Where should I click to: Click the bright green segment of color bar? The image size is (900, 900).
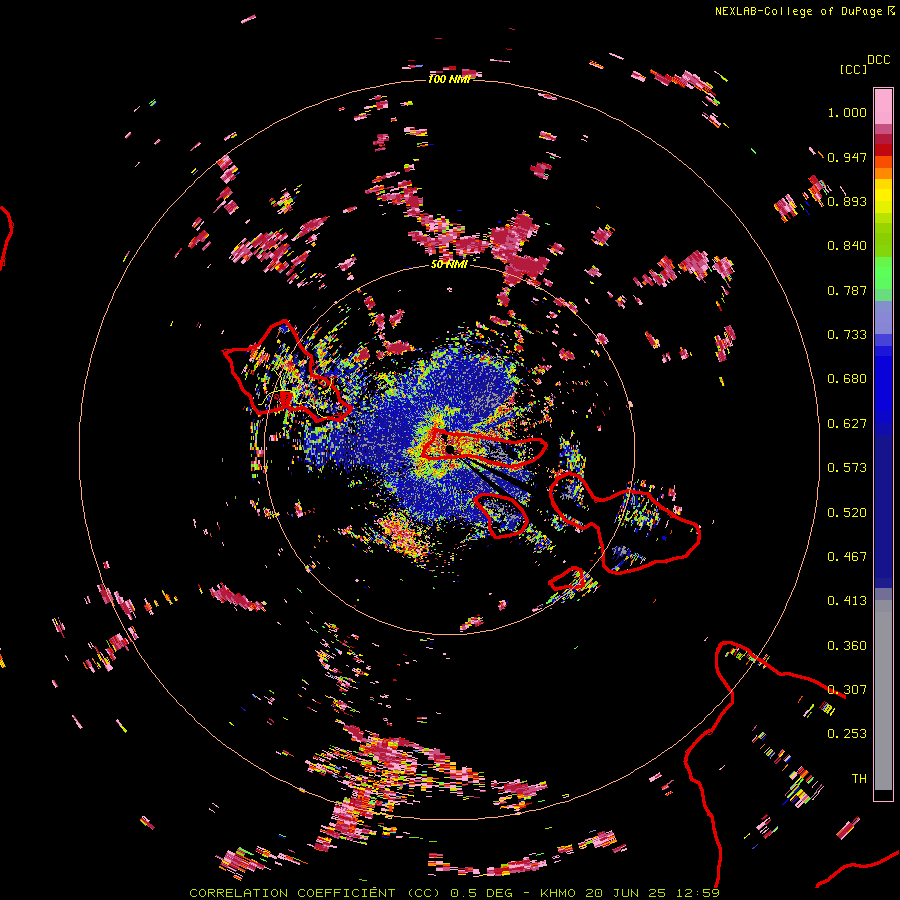[883, 273]
